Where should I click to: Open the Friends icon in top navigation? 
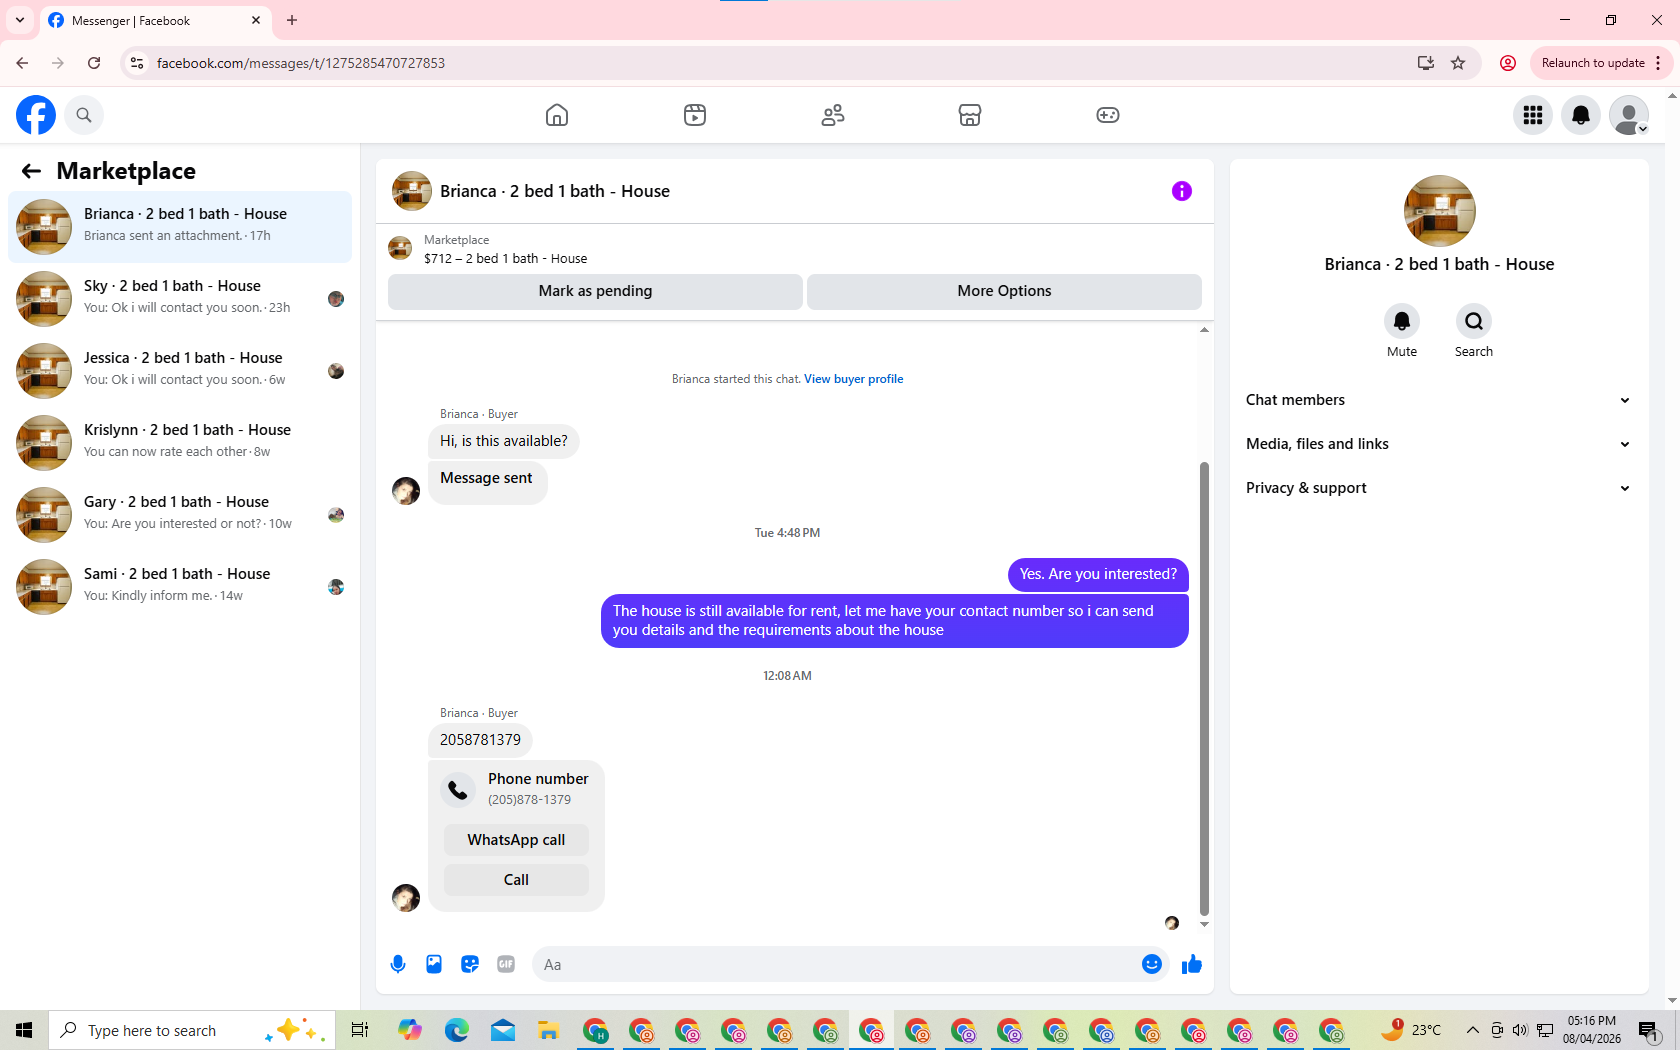point(833,115)
